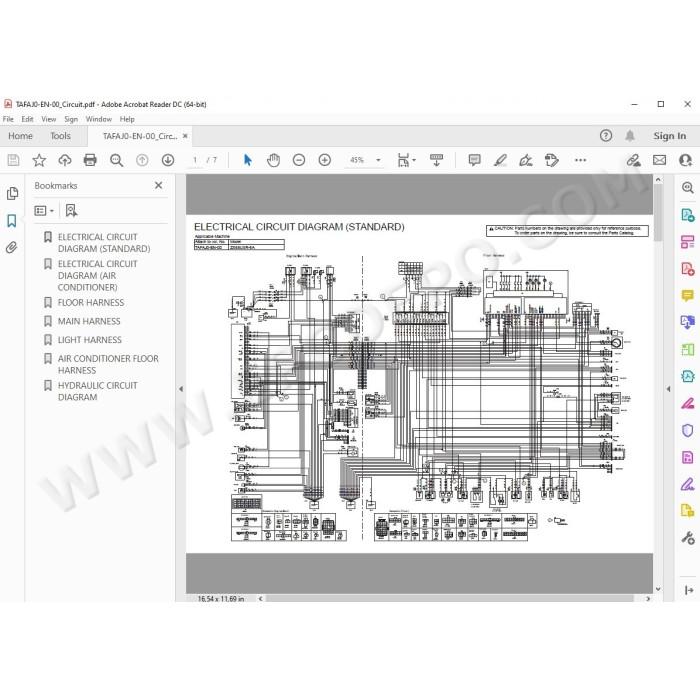Click the horizontal scrollbar thumb
700x700 pixels.
point(450,599)
